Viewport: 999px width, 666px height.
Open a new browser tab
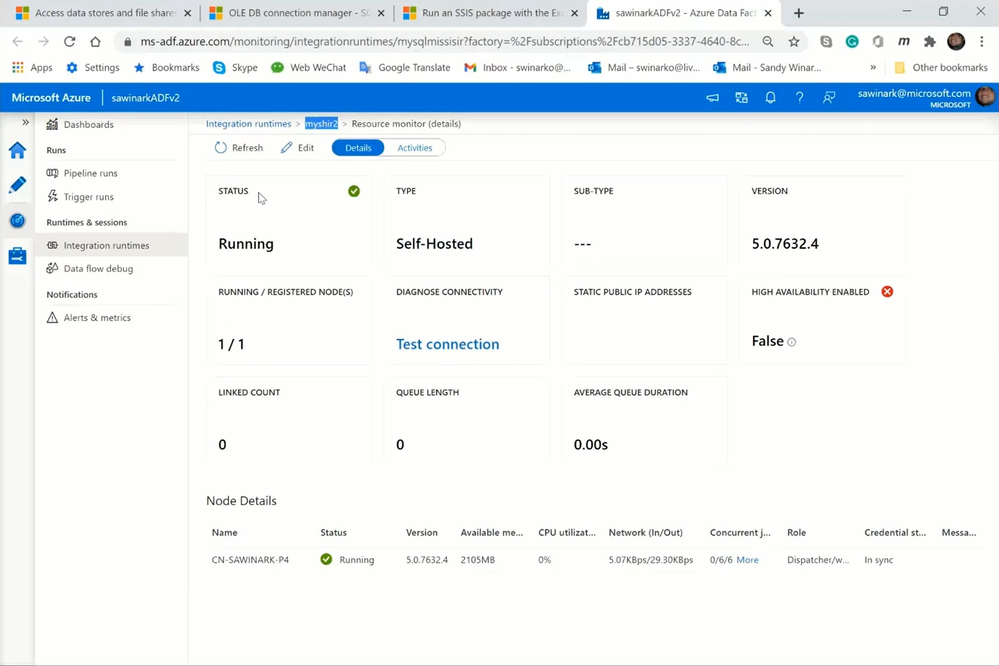tap(799, 13)
